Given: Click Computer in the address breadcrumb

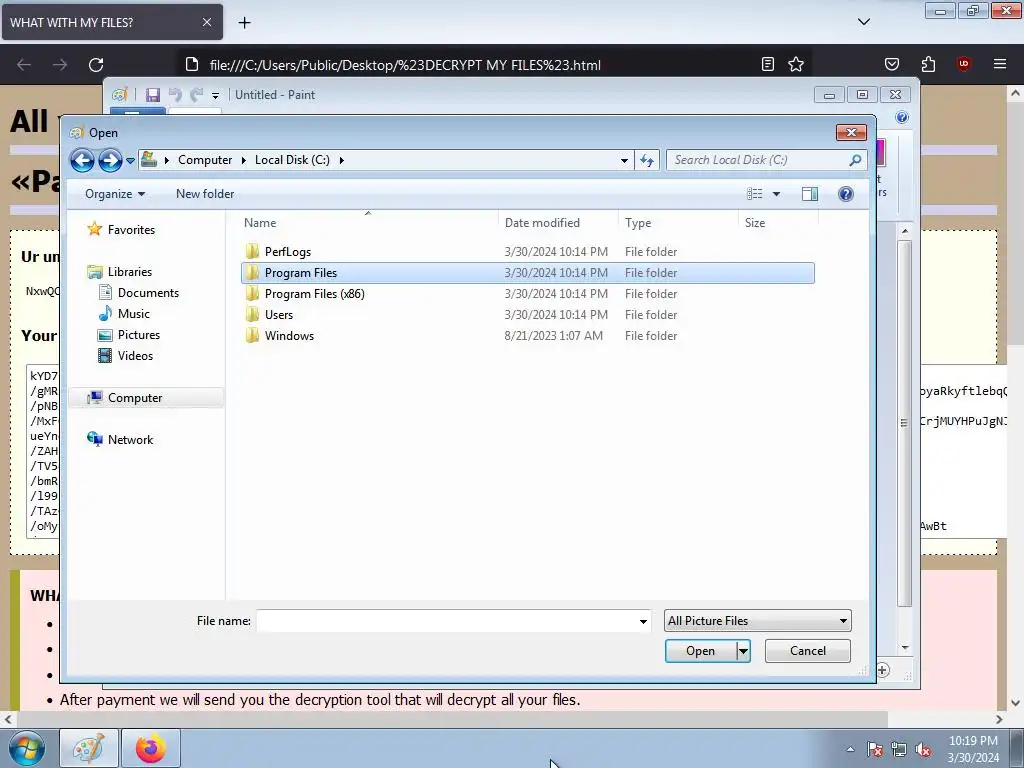Looking at the screenshot, I should (x=204, y=160).
